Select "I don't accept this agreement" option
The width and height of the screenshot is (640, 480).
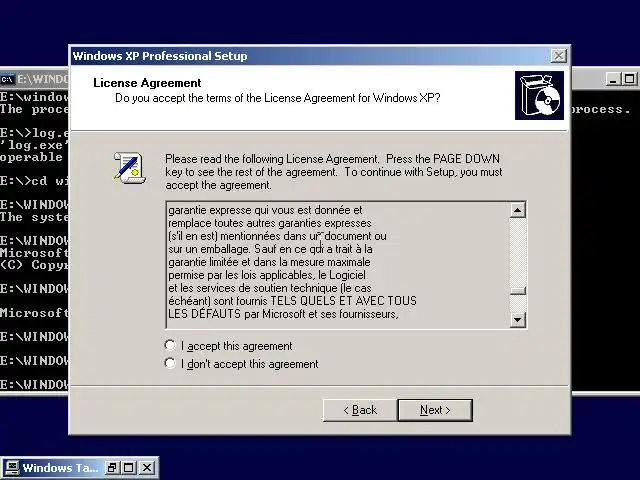pos(170,363)
